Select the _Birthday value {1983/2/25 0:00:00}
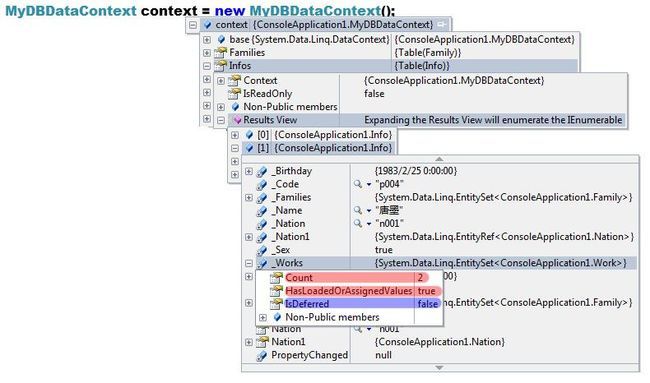650x383 pixels. pyautogui.click(x=416, y=171)
